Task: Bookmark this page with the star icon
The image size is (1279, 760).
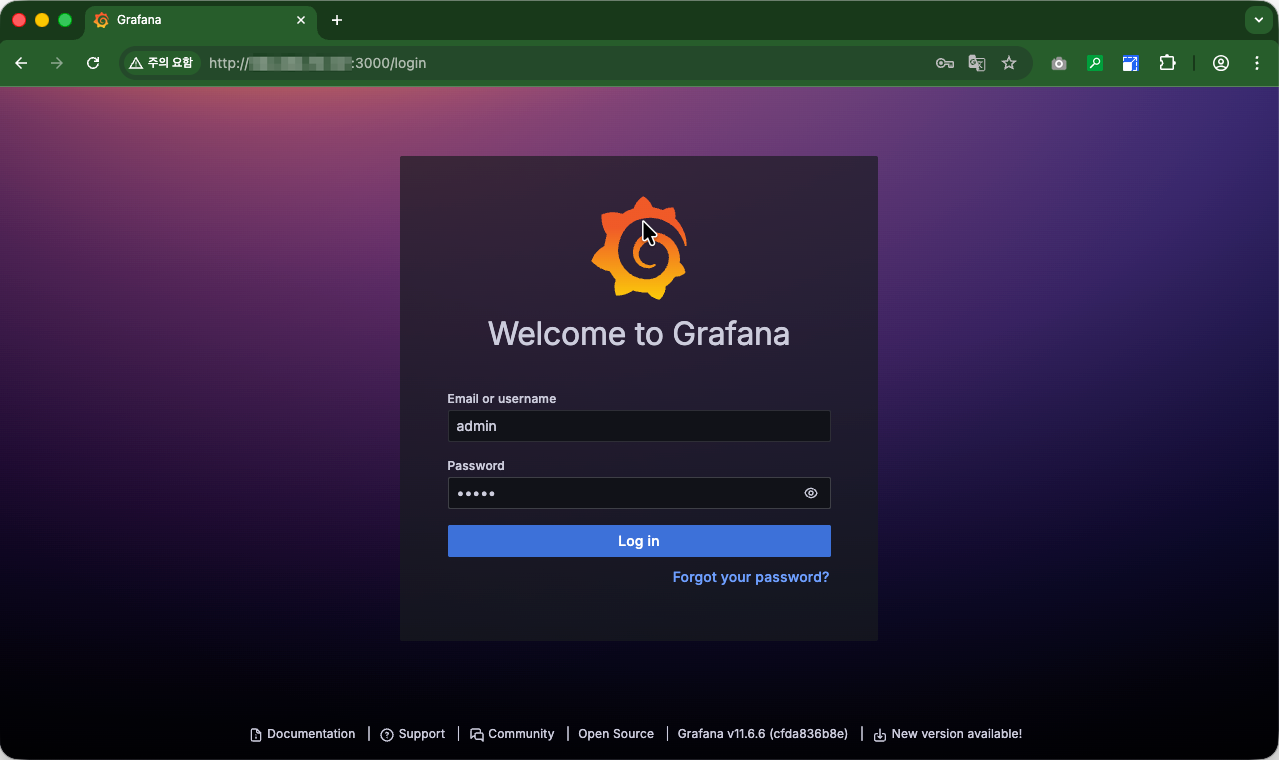Action: pyautogui.click(x=1009, y=63)
